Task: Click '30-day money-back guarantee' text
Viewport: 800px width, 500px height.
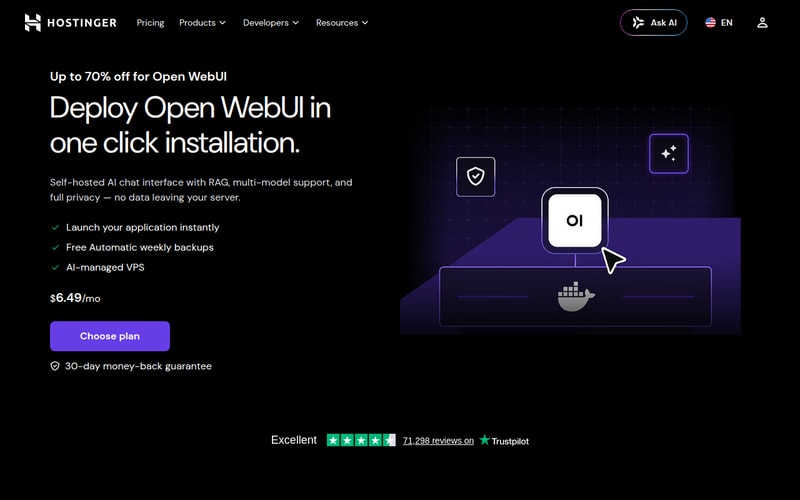Action: (x=138, y=366)
